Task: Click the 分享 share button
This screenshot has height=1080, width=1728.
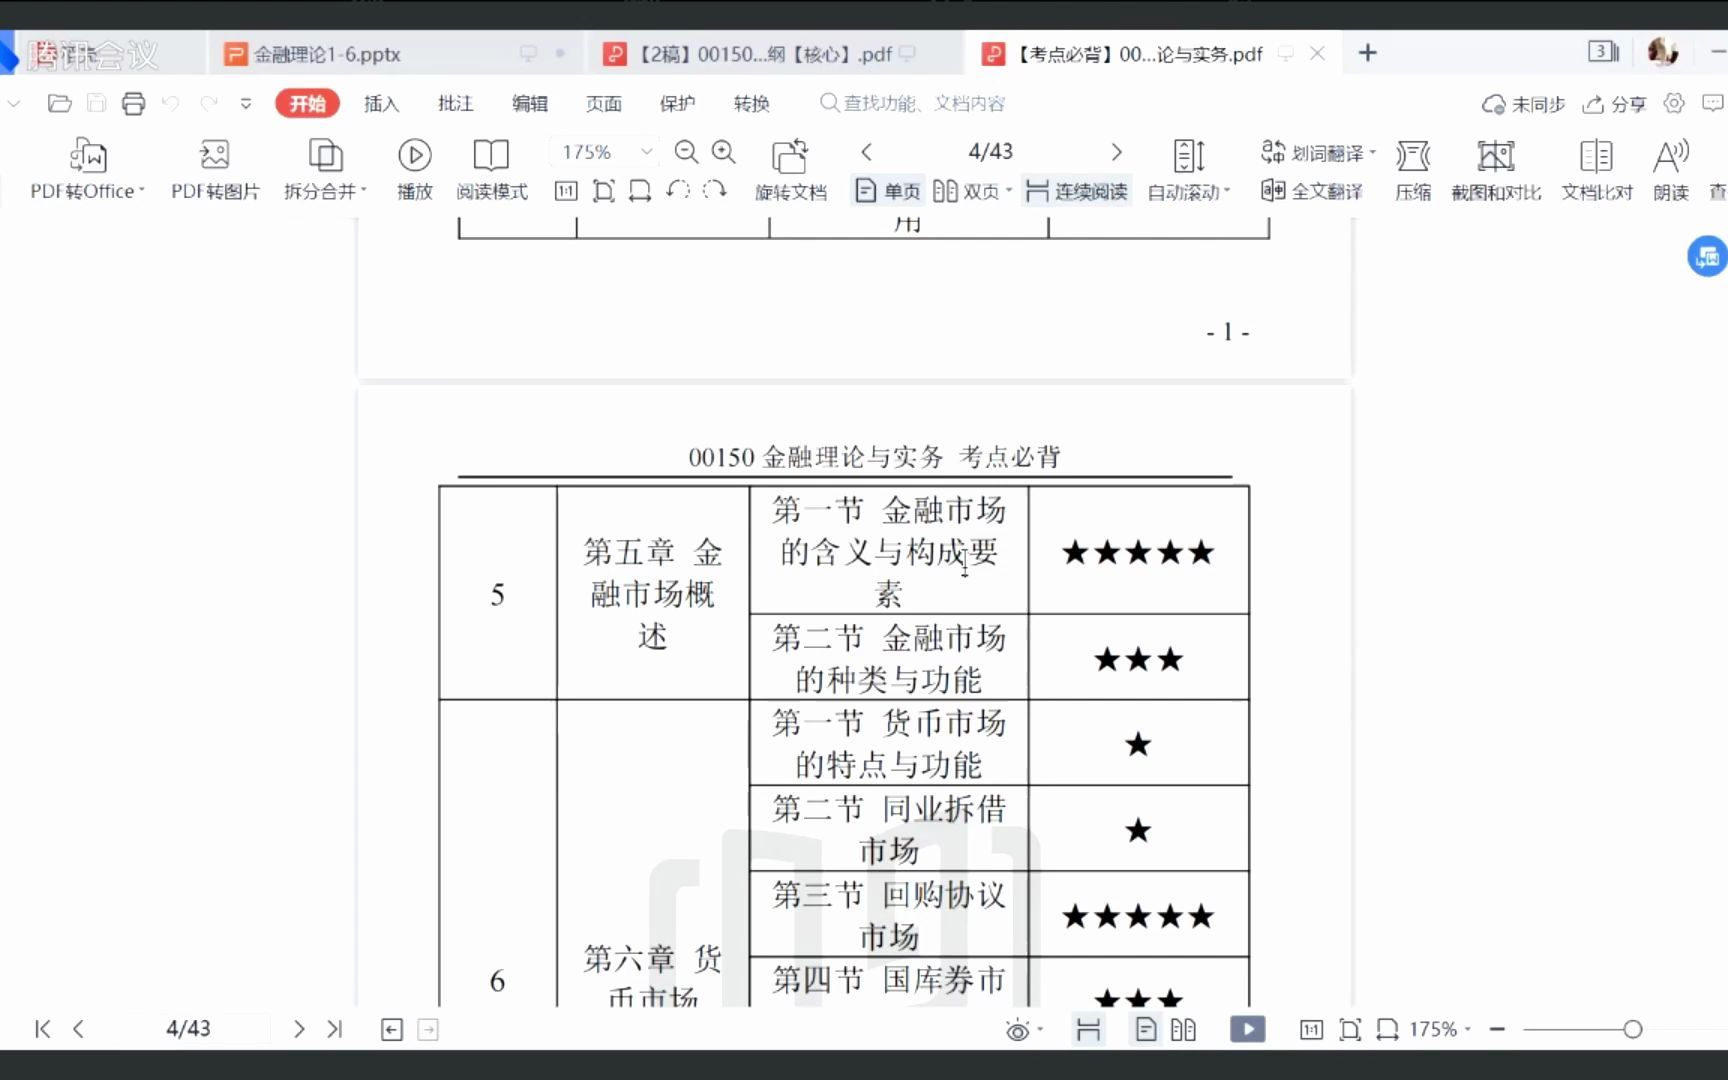Action: point(1615,104)
